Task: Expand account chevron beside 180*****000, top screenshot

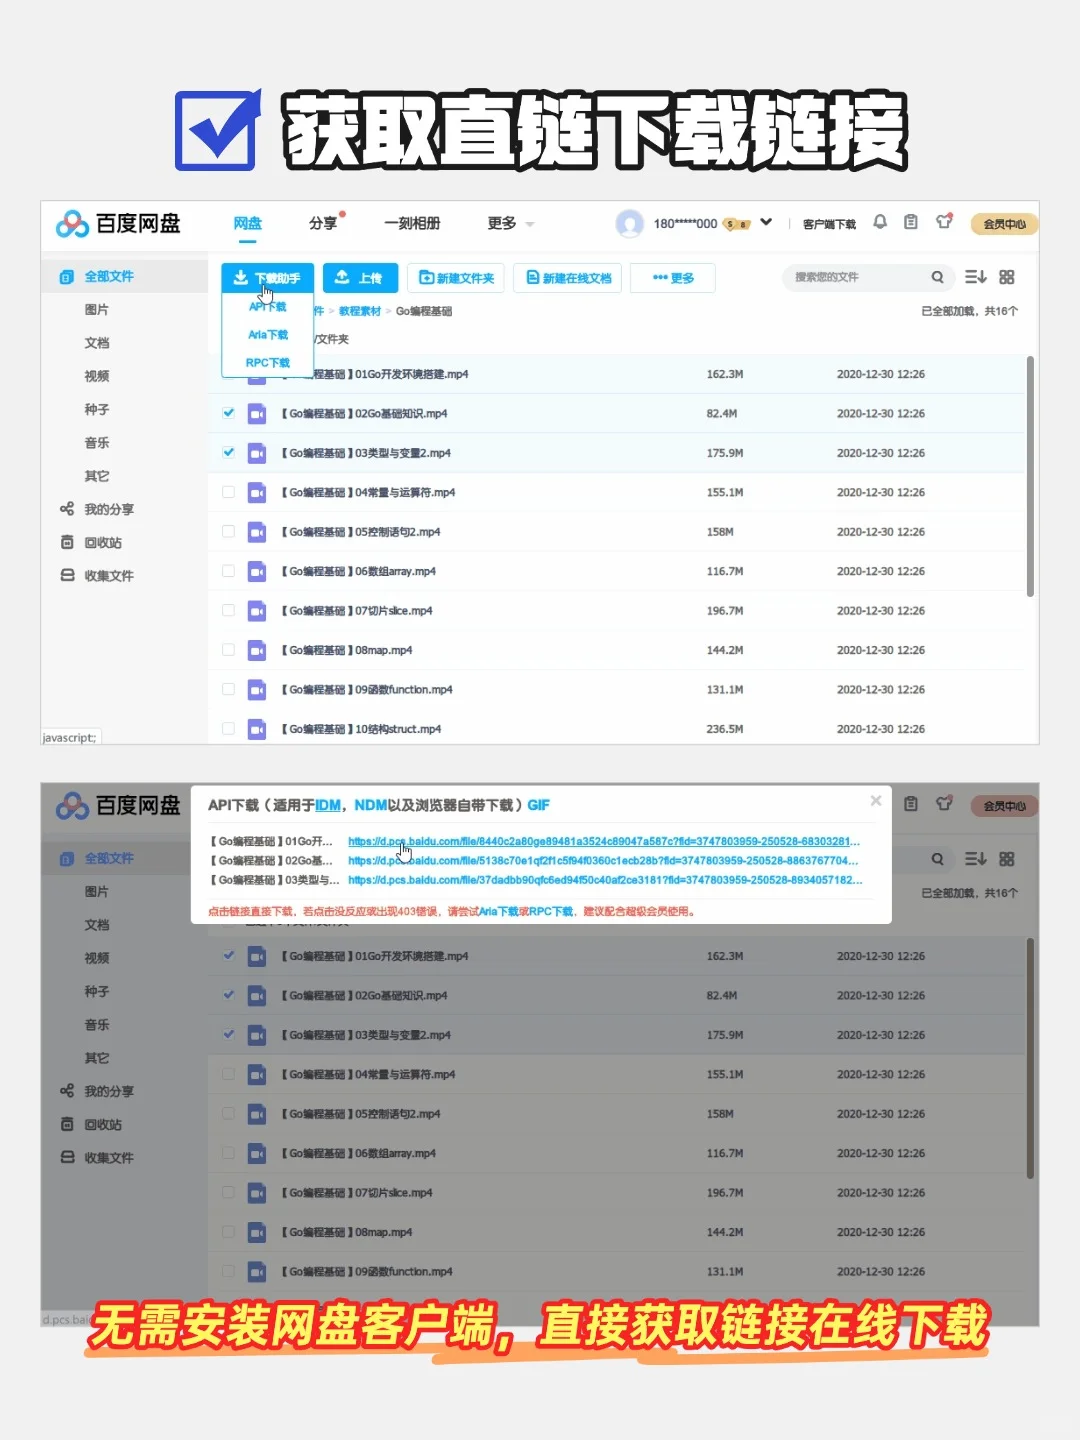Action: point(766,222)
